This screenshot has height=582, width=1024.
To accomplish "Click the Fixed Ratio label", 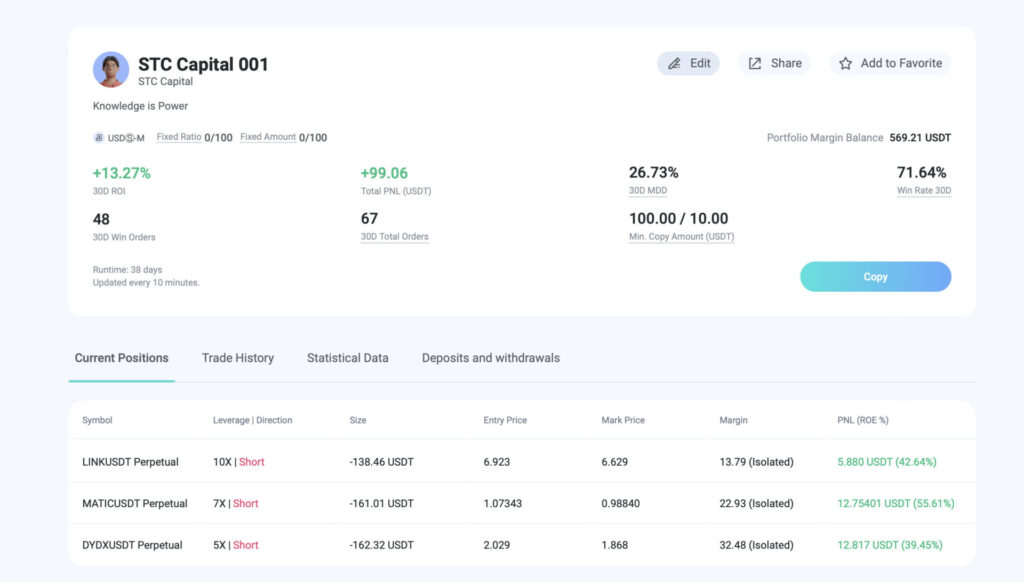I will click(178, 137).
